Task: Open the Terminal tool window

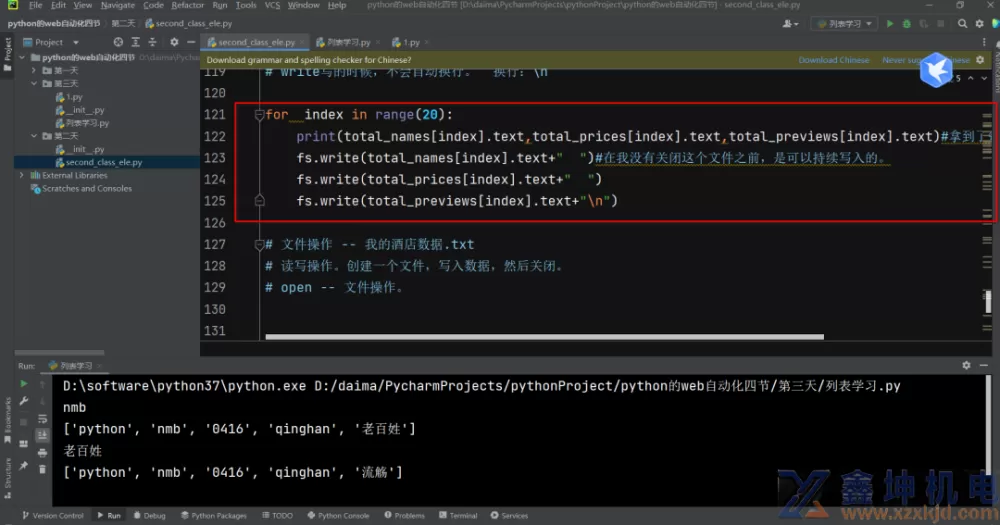Action: pos(458,515)
